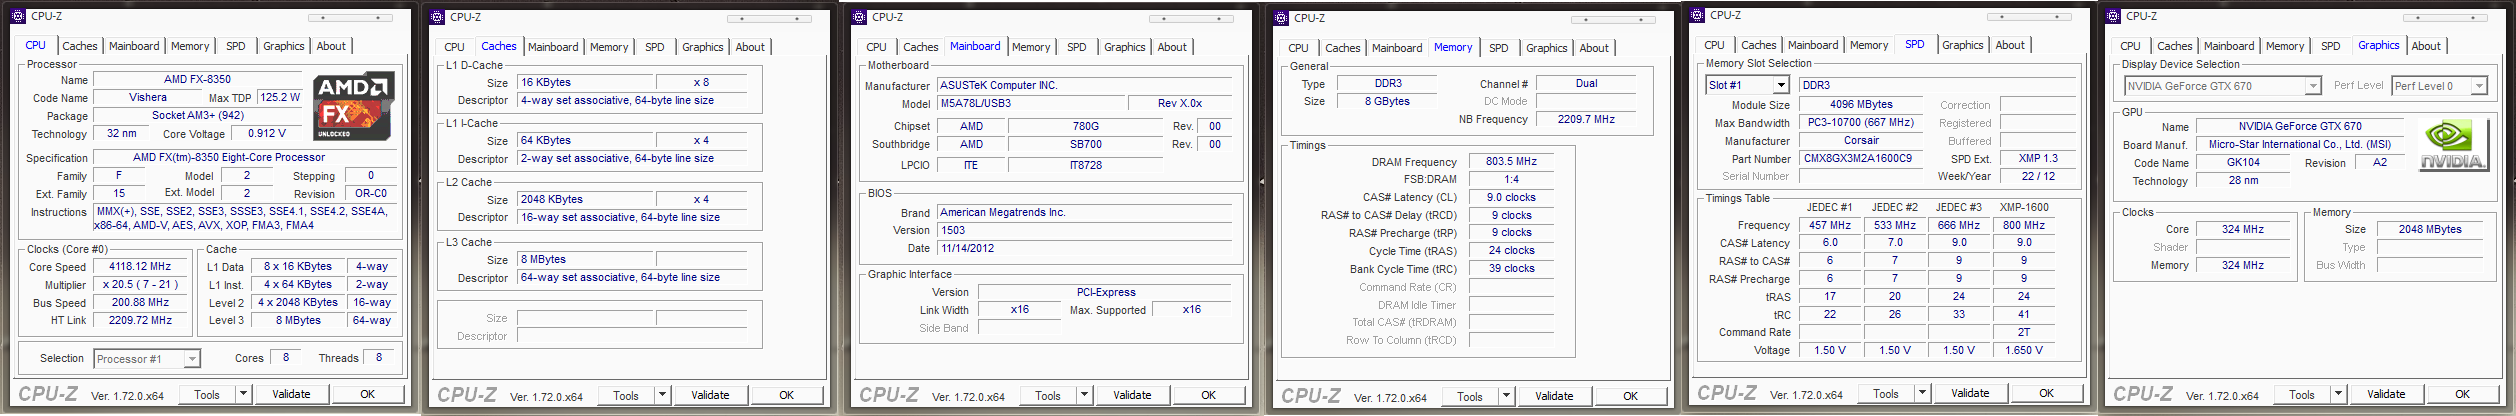The height and width of the screenshot is (416, 2516).
Task: Click the AMD FX processor logo
Action: (355, 106)
